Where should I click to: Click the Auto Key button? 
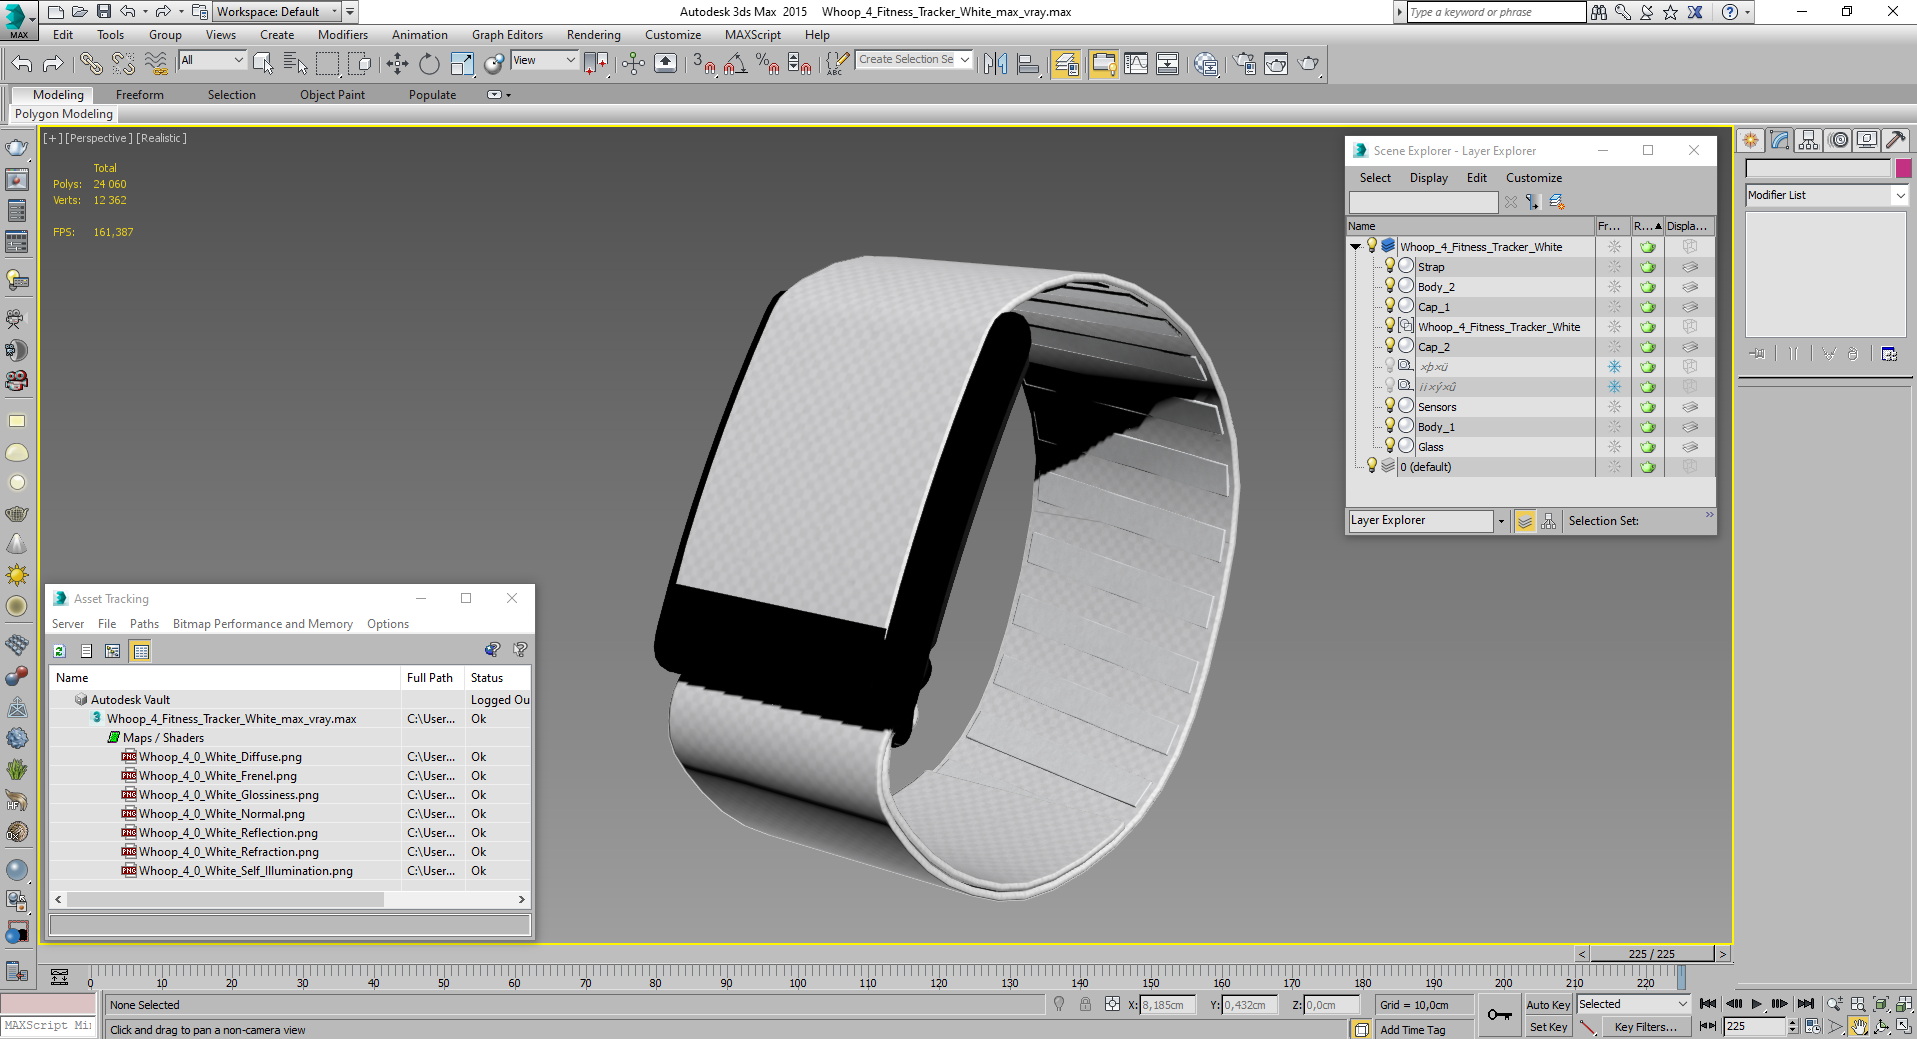click(x=1548, y=1005)
